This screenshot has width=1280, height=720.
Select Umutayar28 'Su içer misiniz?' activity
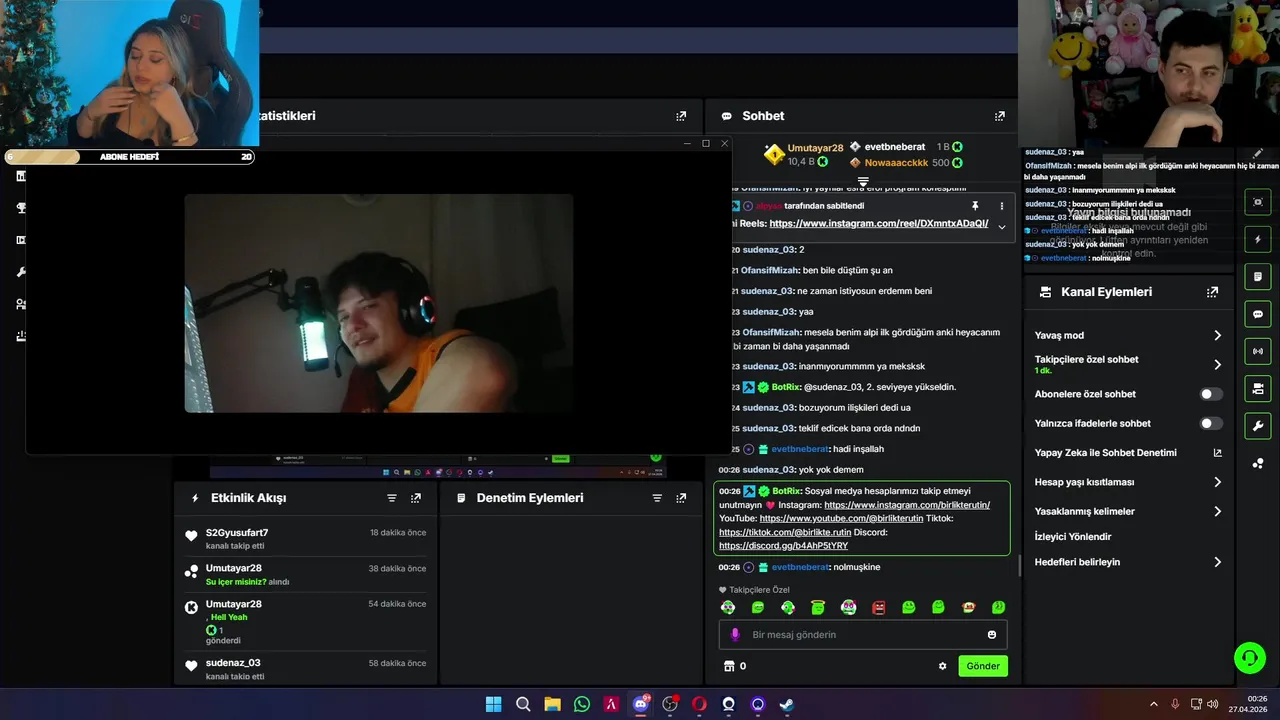point(306,575)
